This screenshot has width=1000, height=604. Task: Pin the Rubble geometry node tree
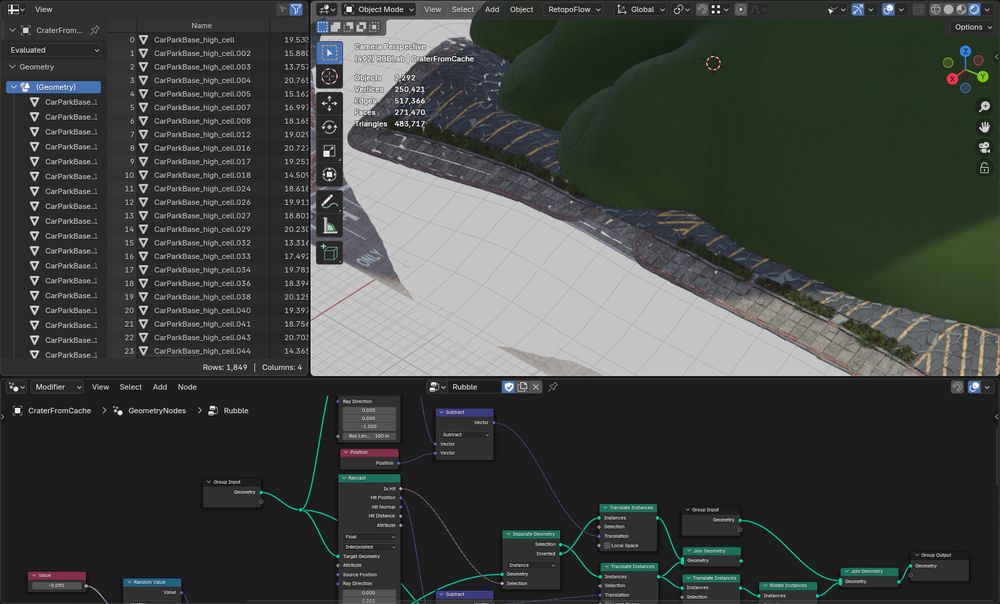(x=553, y=385)
